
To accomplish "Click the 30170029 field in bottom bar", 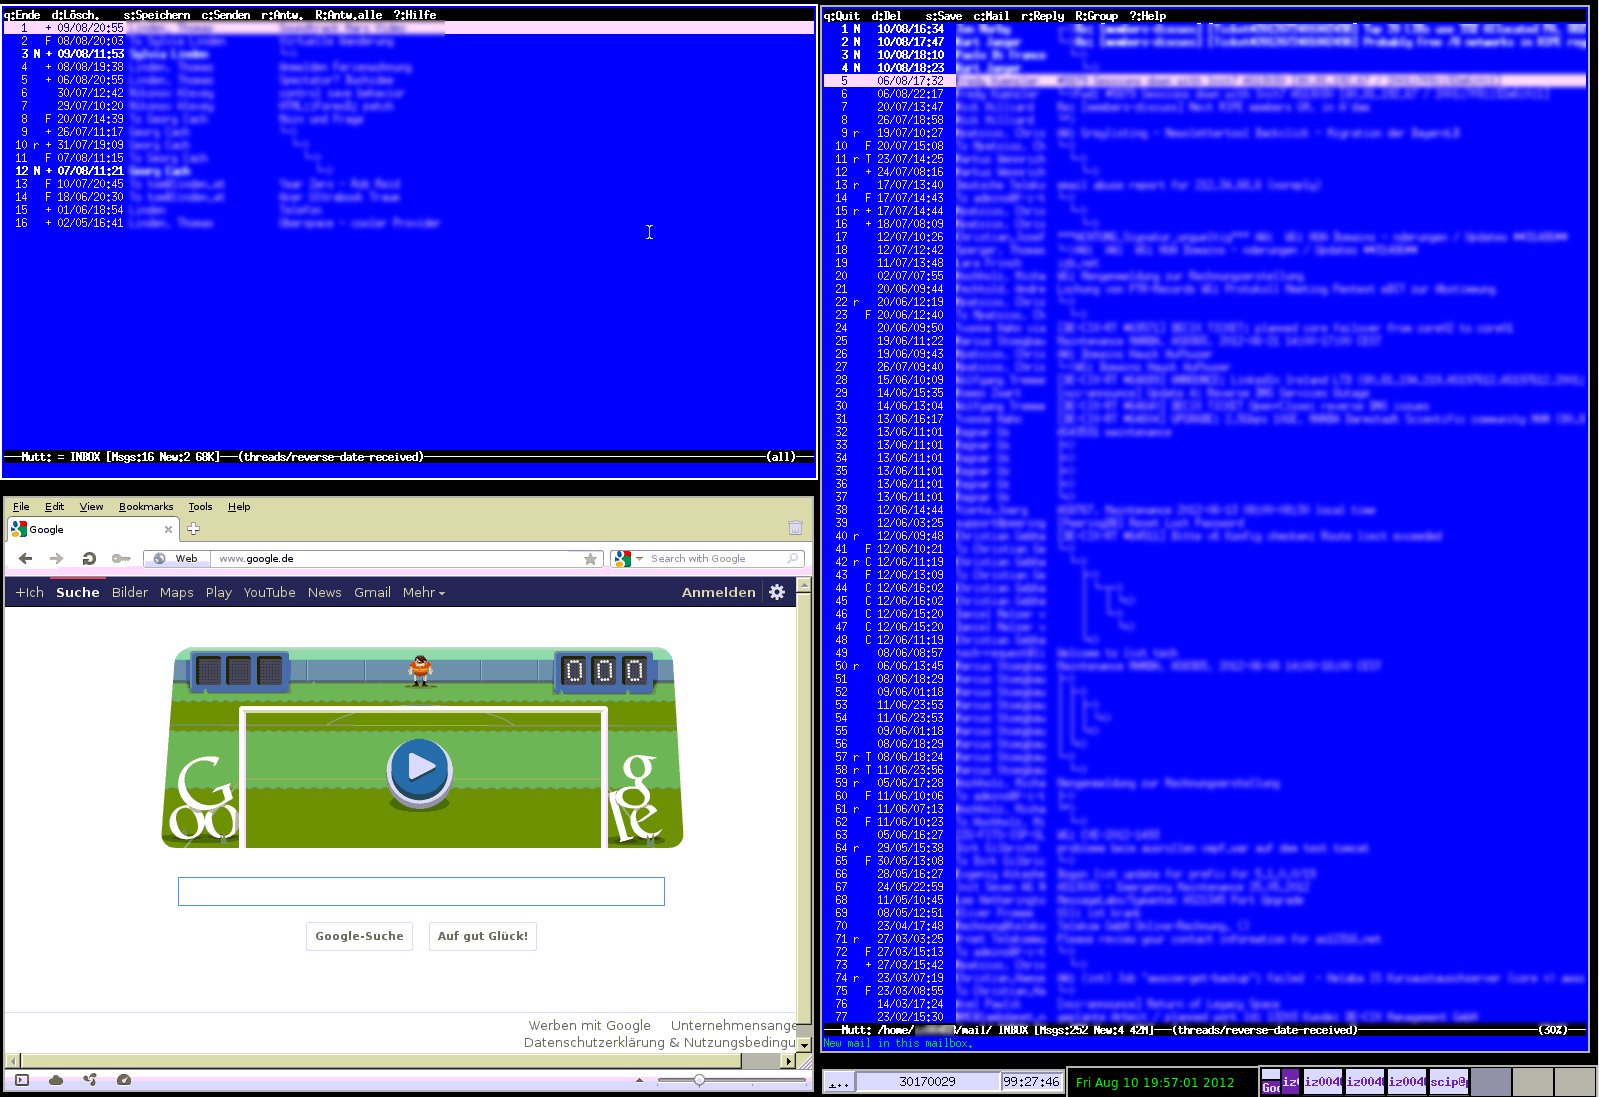I will coord(927,1082).
